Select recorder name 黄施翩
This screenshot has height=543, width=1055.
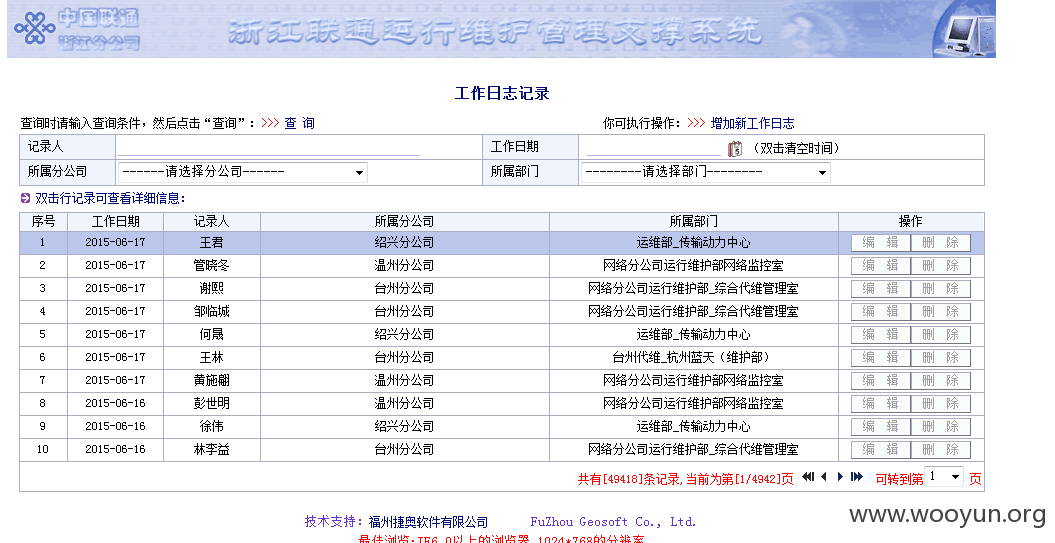[211, 380]
